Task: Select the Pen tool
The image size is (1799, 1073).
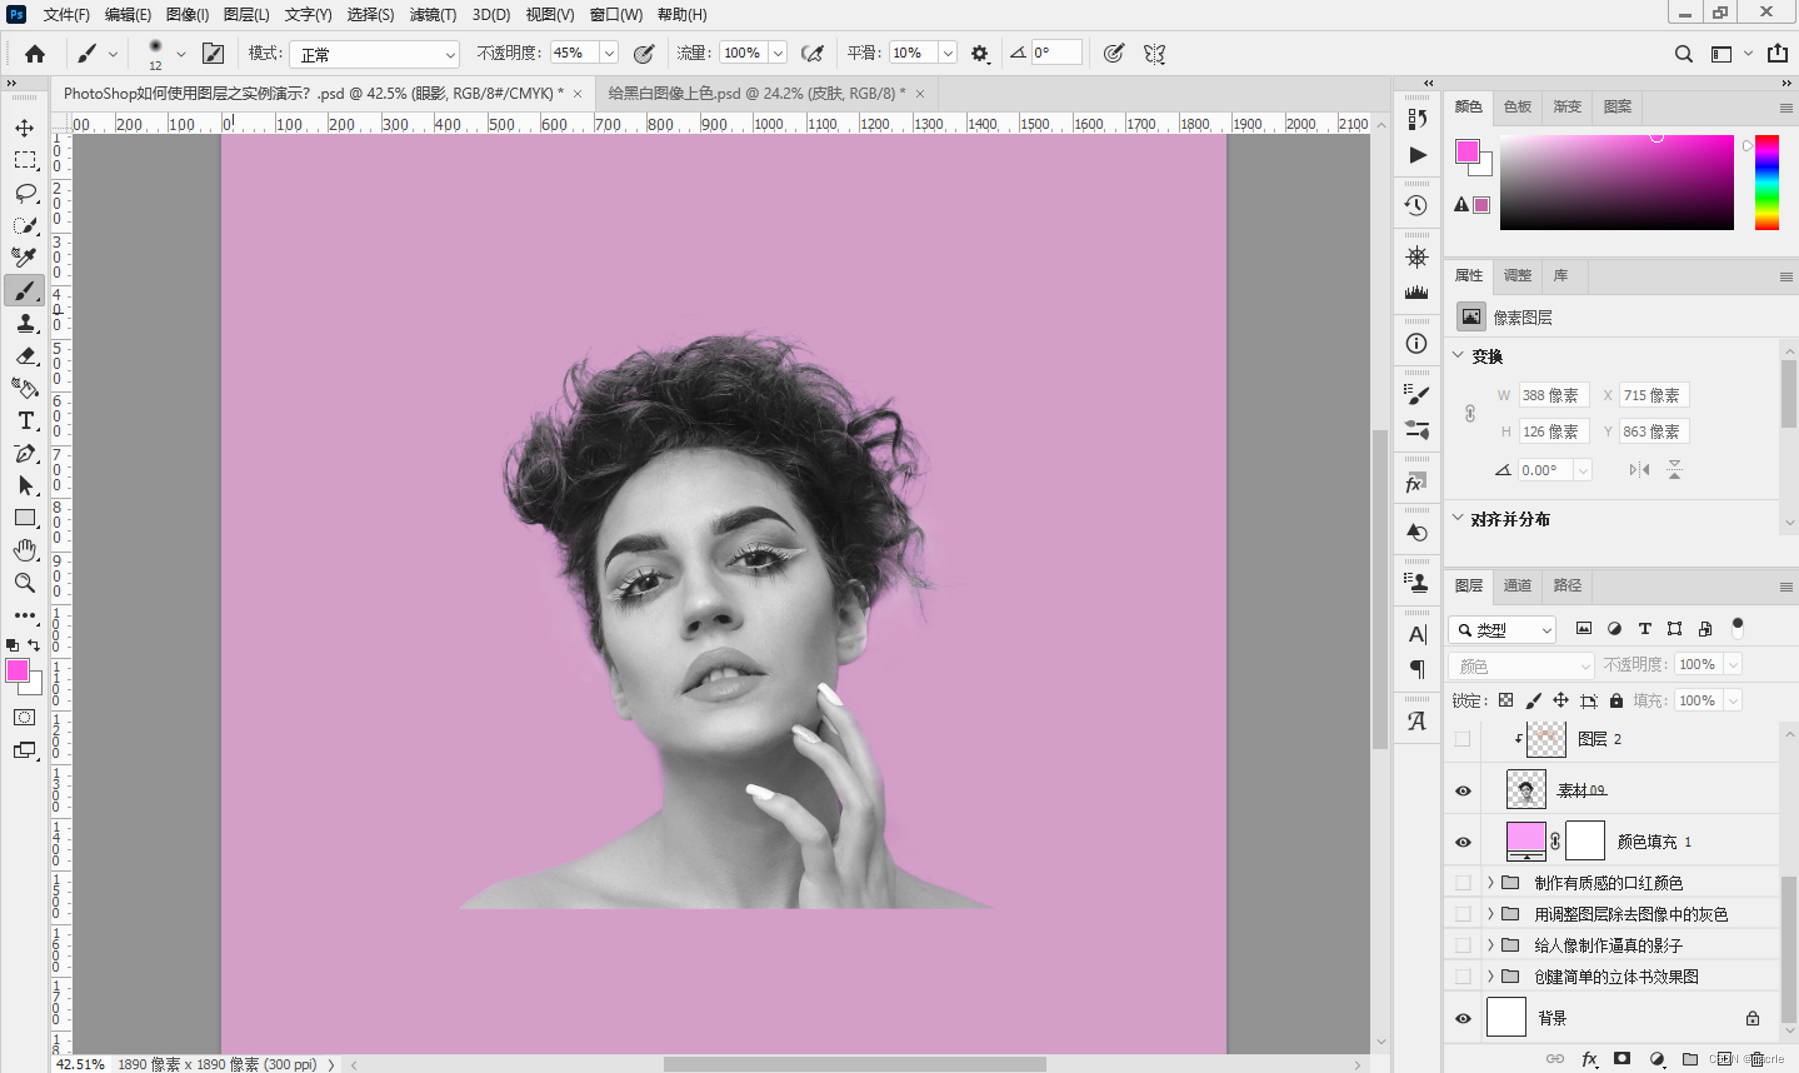Action: click(25, 453)
